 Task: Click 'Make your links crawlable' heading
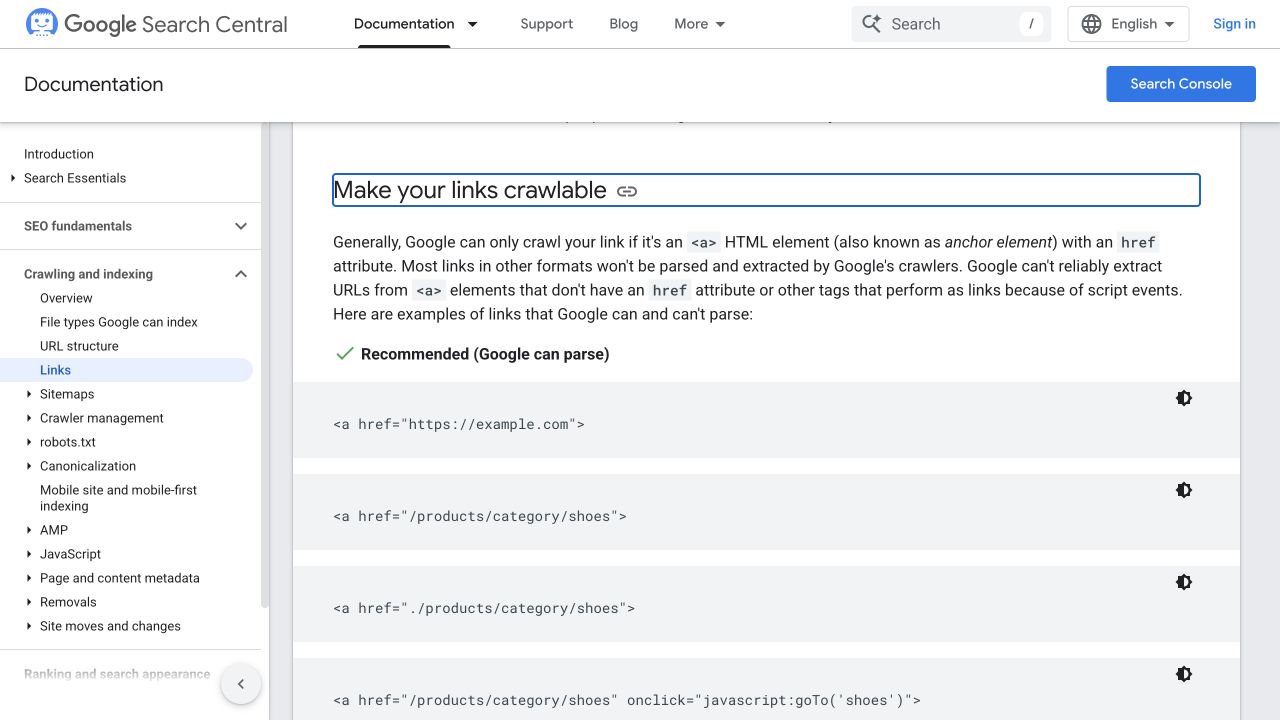(x=470, y=190)
